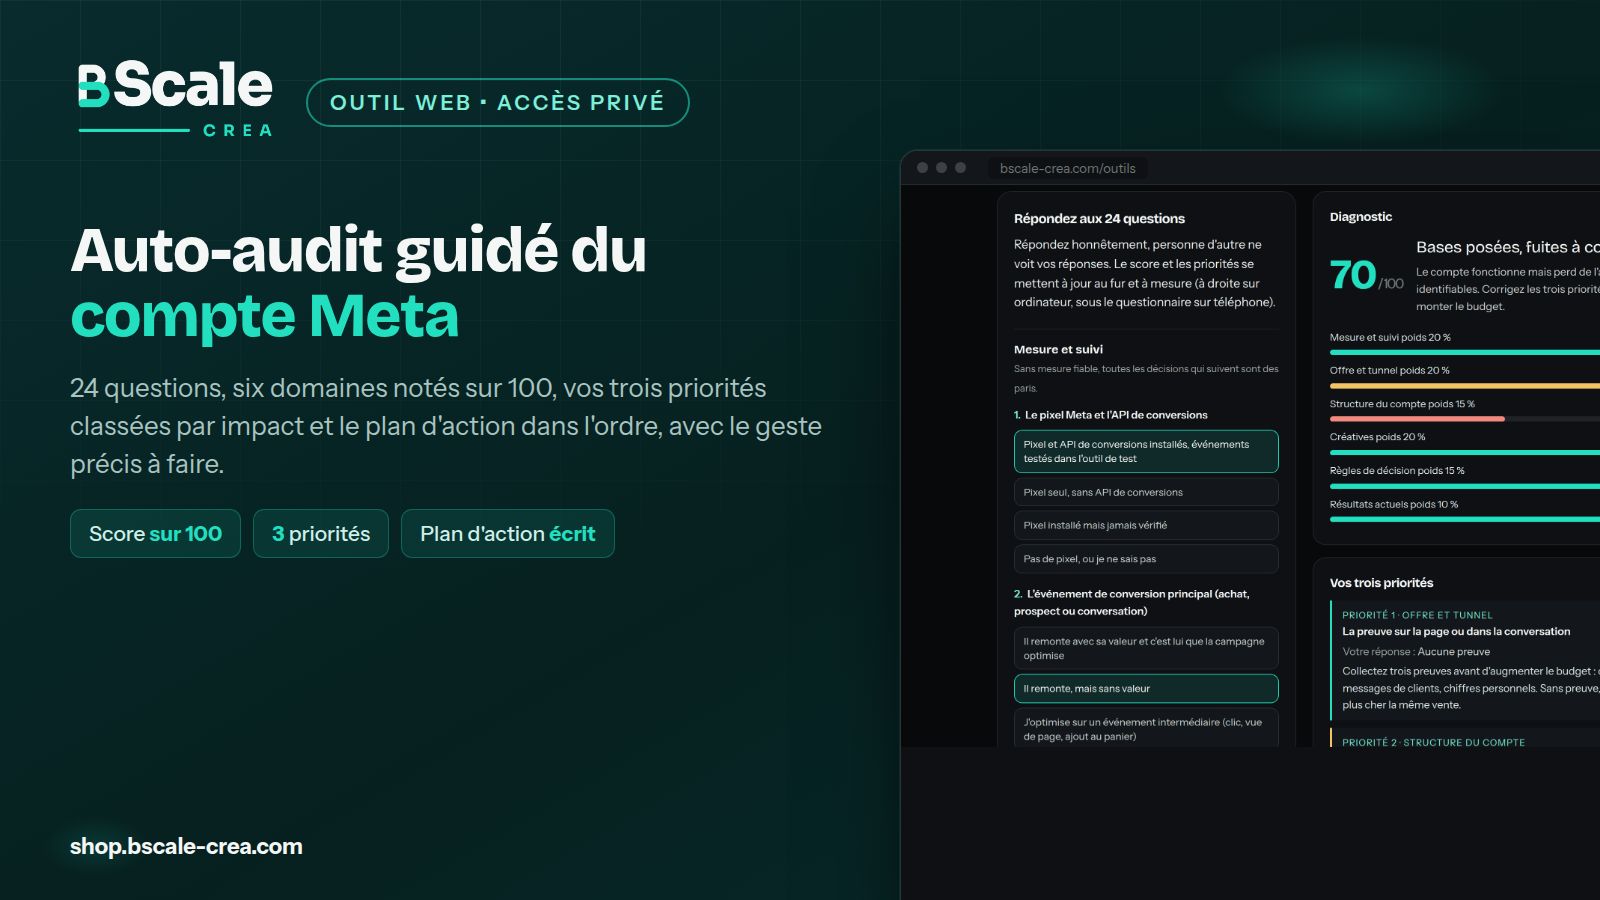Select Il remonte avec sa valeur answer
The width and height of the screenshot is (1600, 900).
pos(1146,648)
